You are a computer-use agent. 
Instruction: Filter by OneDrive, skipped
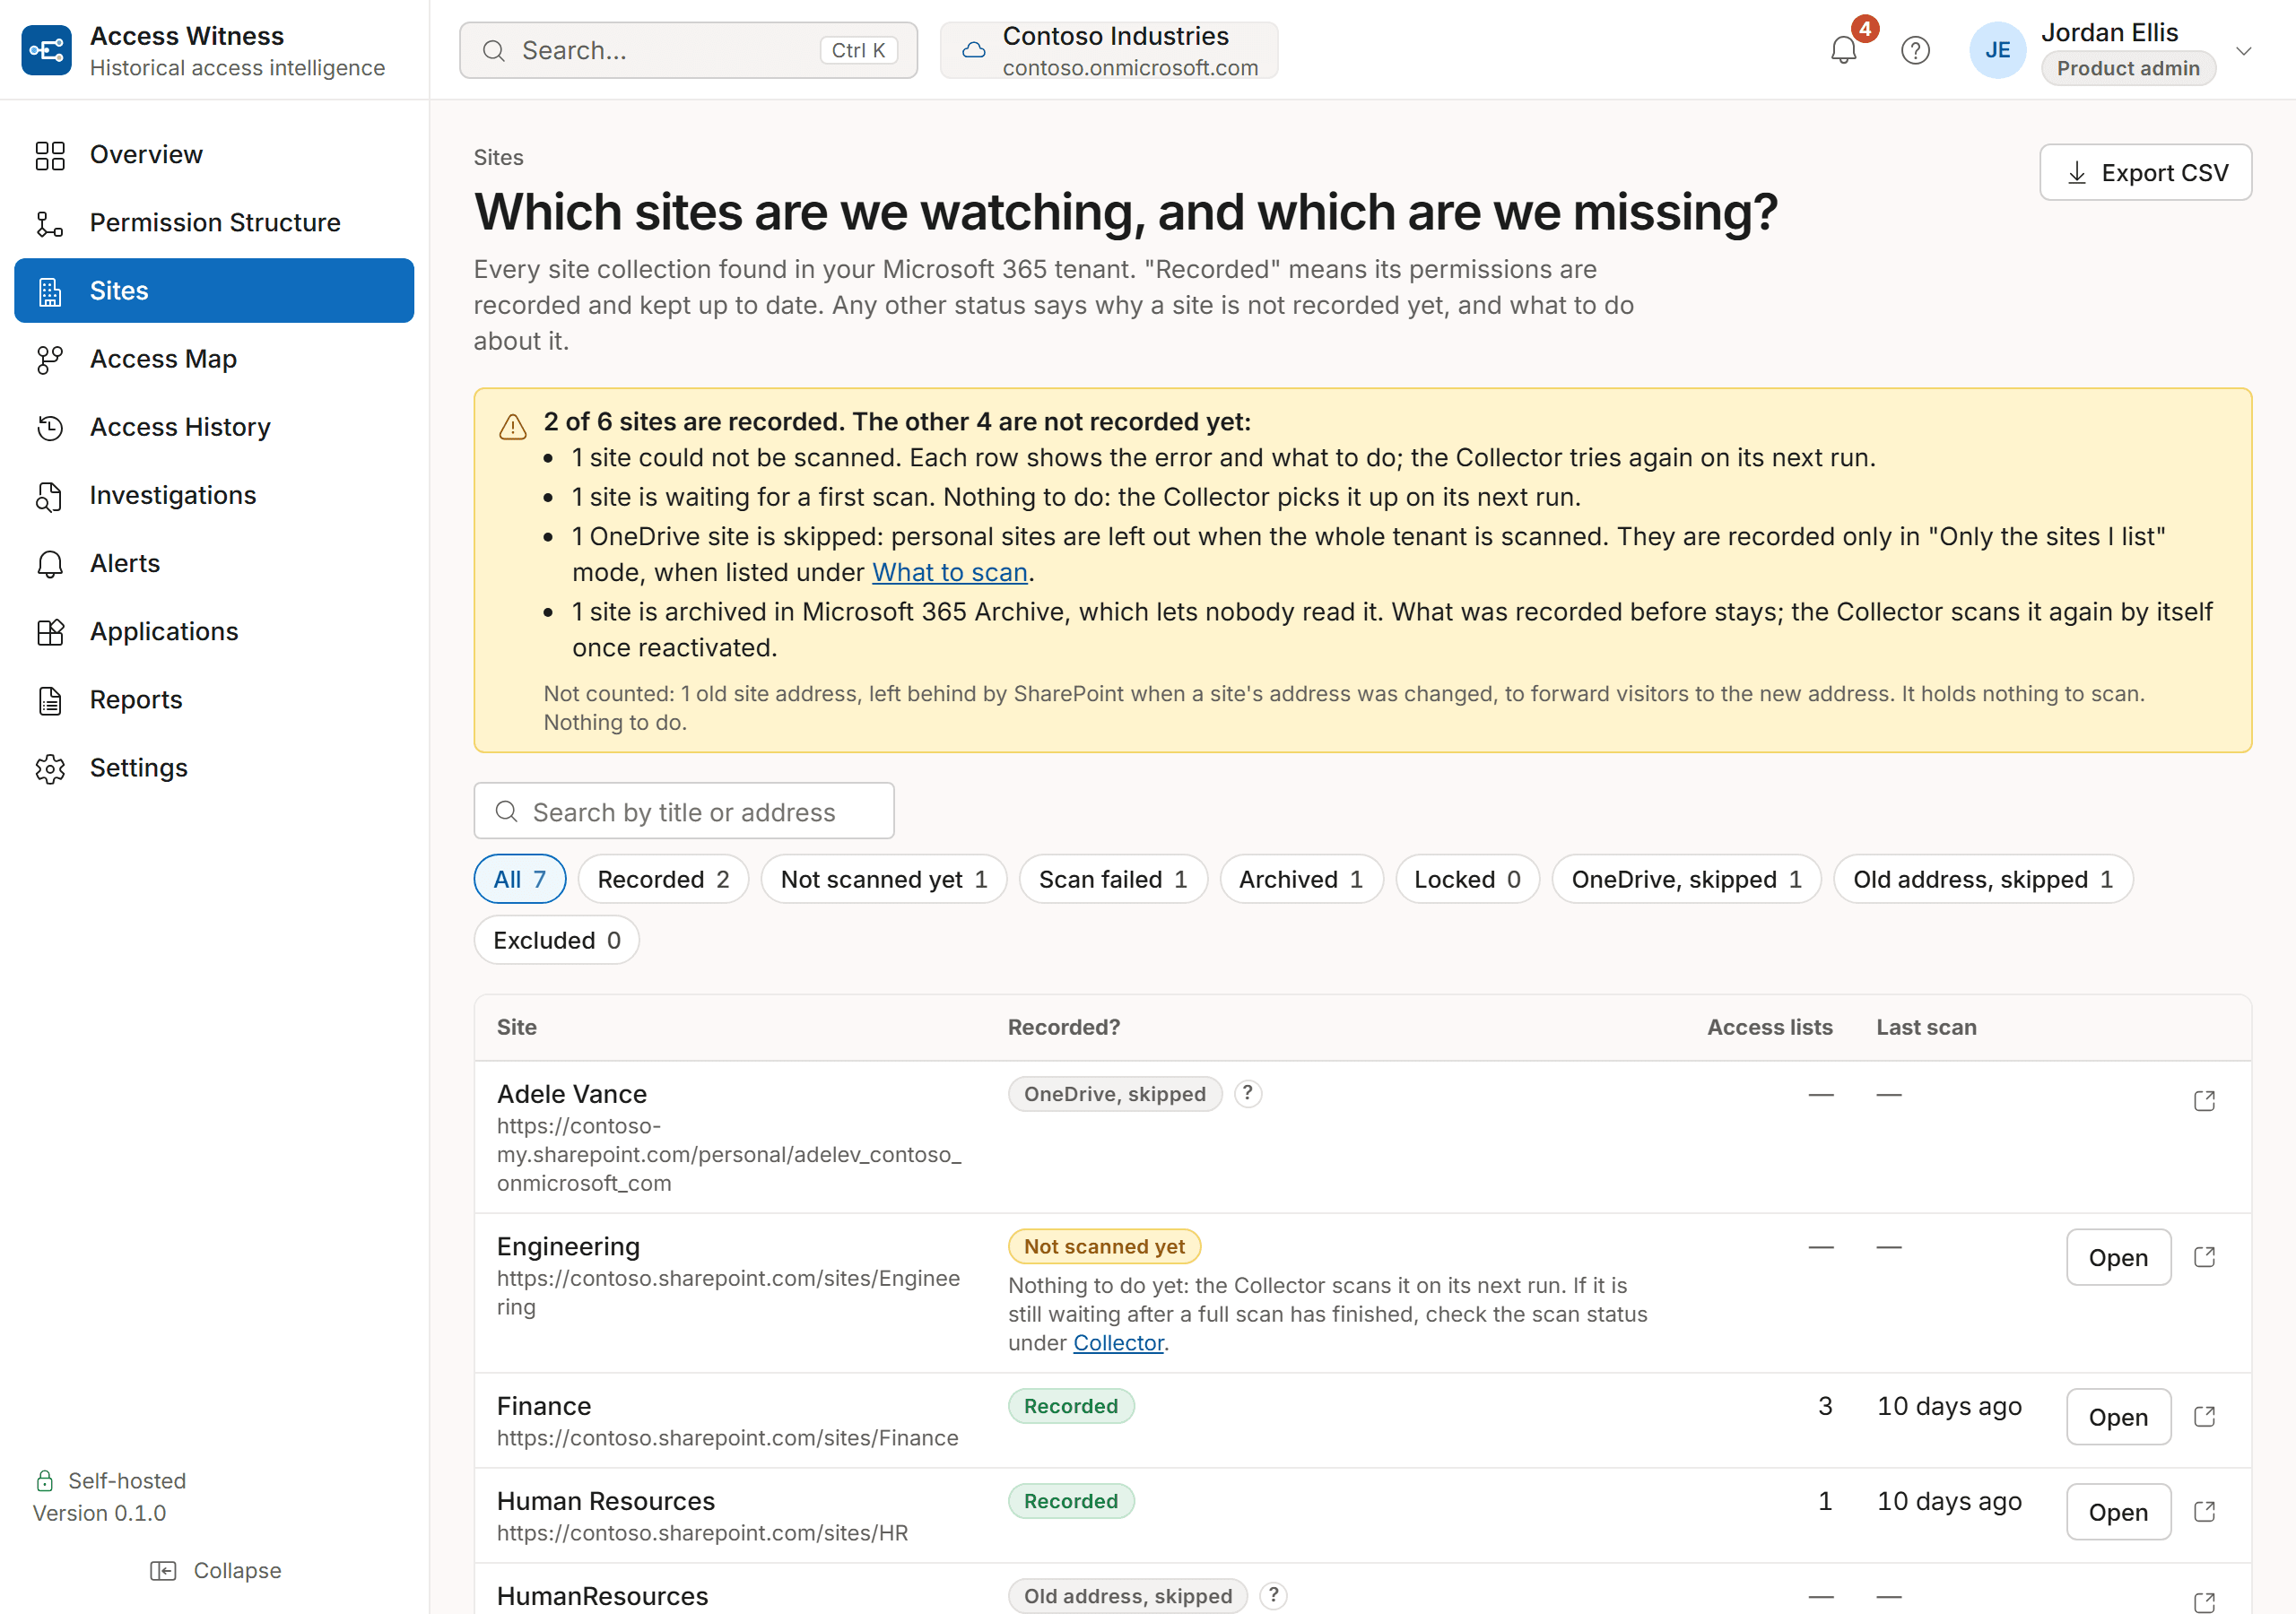coord(1686,879)
